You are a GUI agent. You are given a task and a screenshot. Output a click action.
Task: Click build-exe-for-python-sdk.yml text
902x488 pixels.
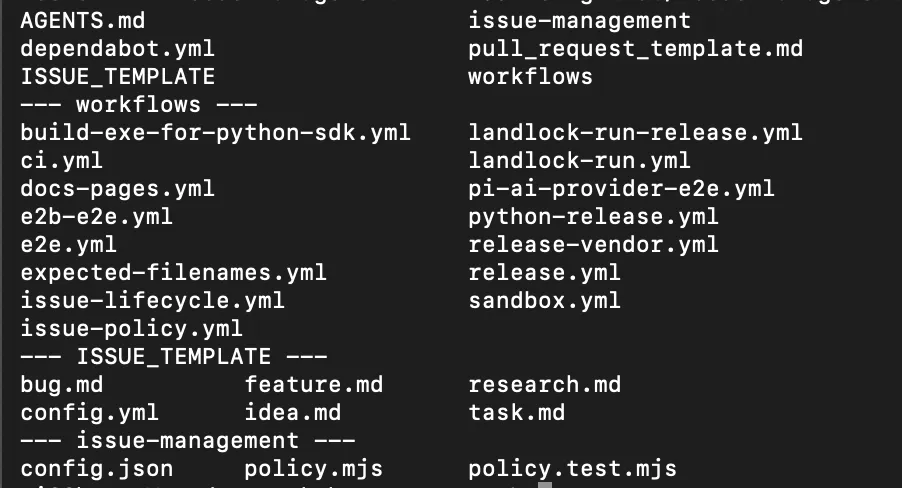tap(216, 133)
